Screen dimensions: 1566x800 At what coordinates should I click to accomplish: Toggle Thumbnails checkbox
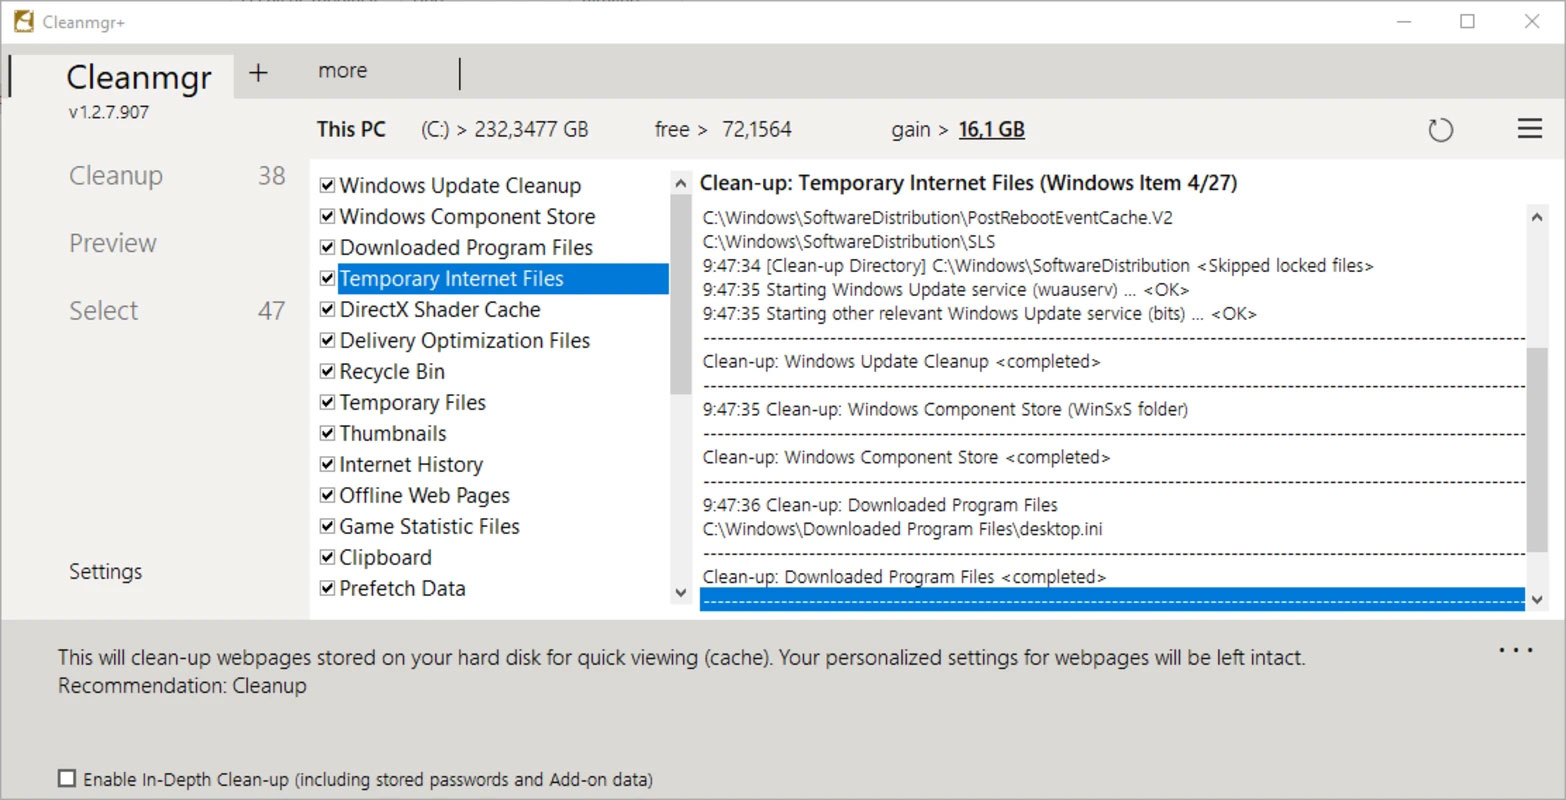point(327,434)
